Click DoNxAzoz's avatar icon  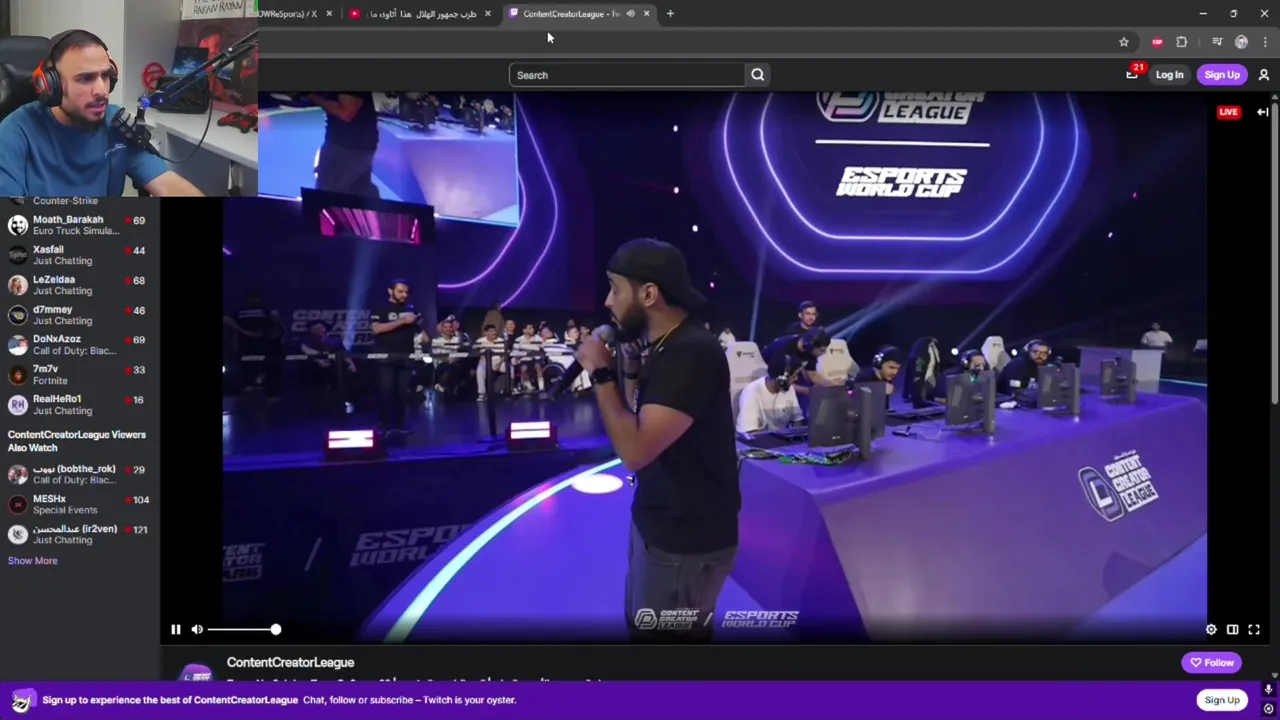click(17, 345)
